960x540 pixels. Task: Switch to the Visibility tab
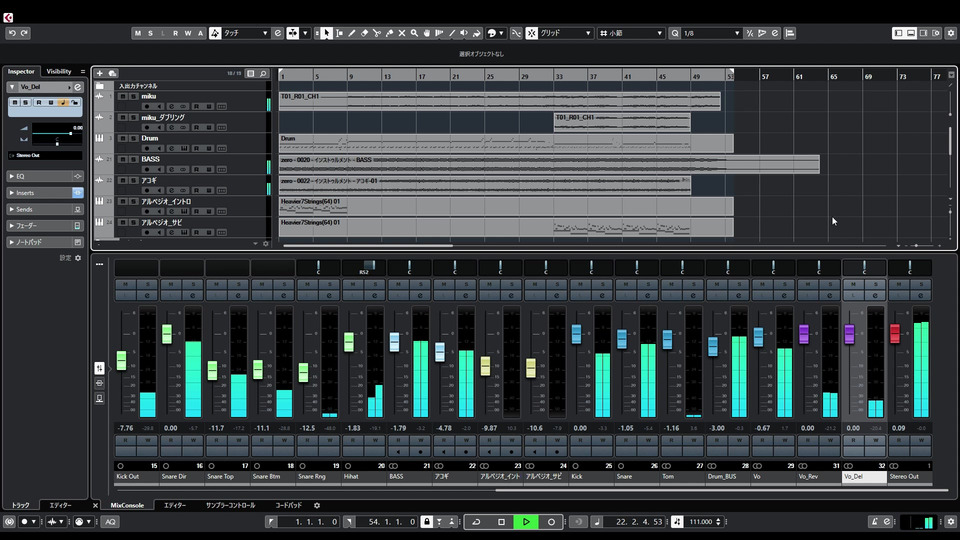tap(59, 71)
